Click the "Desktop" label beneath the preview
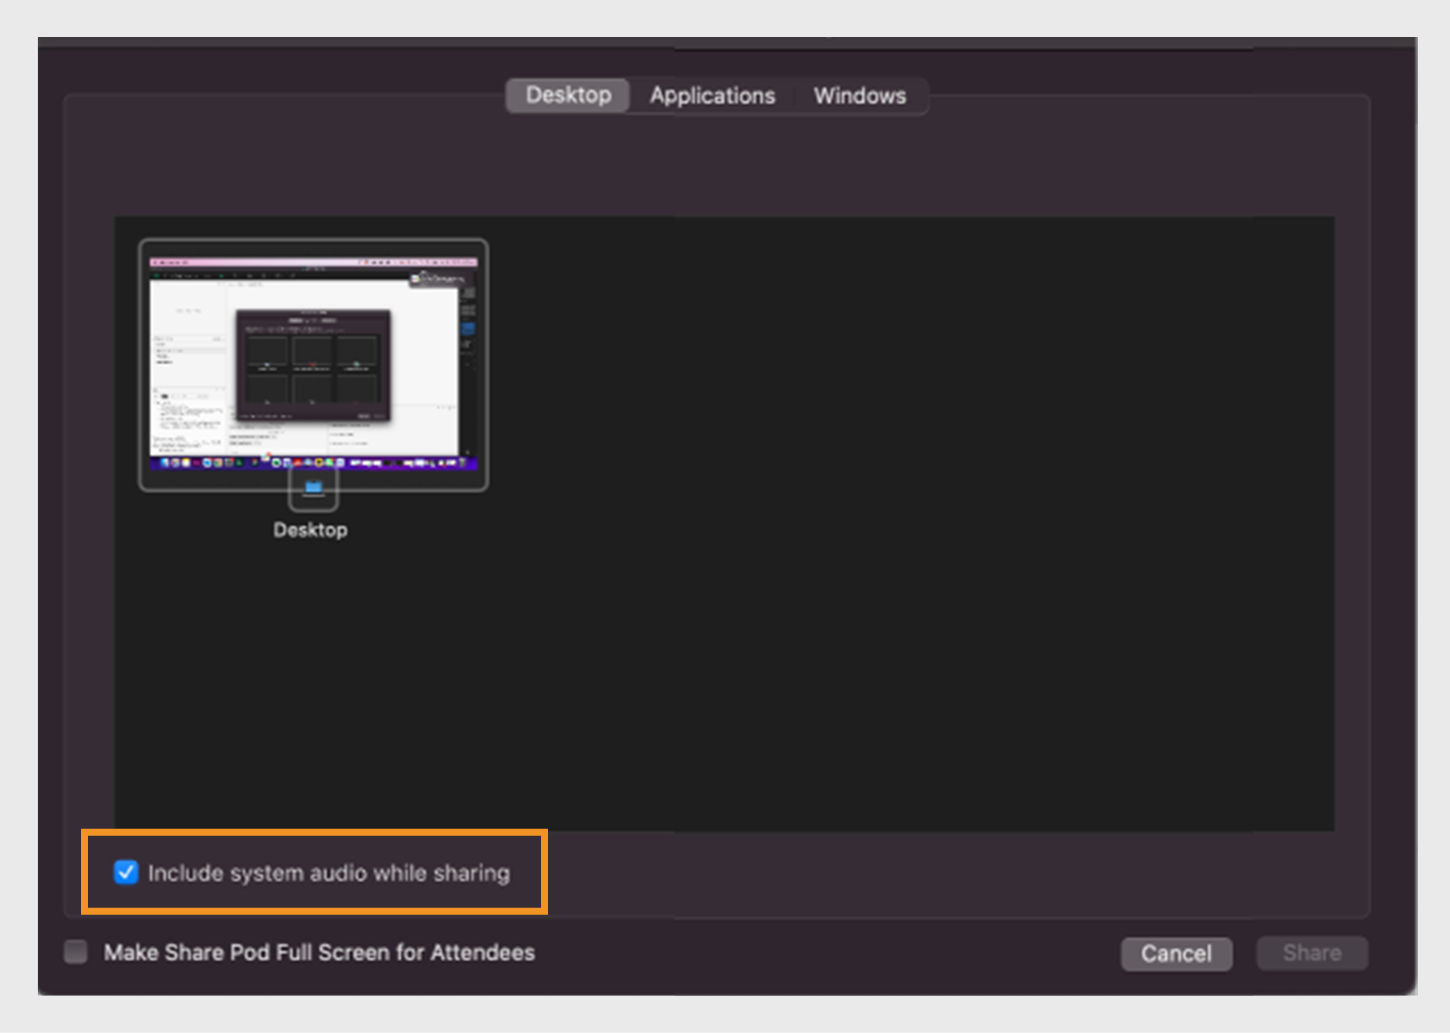Viewport: 1450px width, 1033px height. pos(310,530)
